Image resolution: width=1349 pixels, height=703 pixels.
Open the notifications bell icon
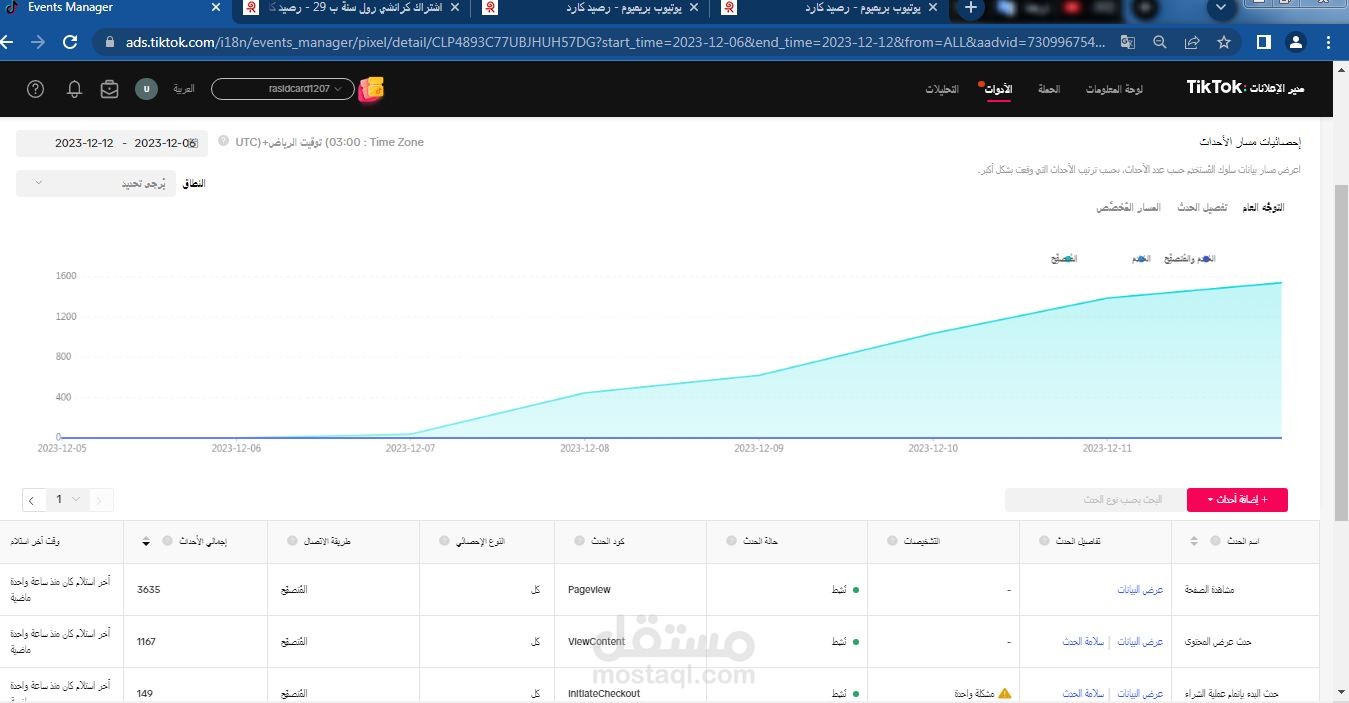(74, 89)
